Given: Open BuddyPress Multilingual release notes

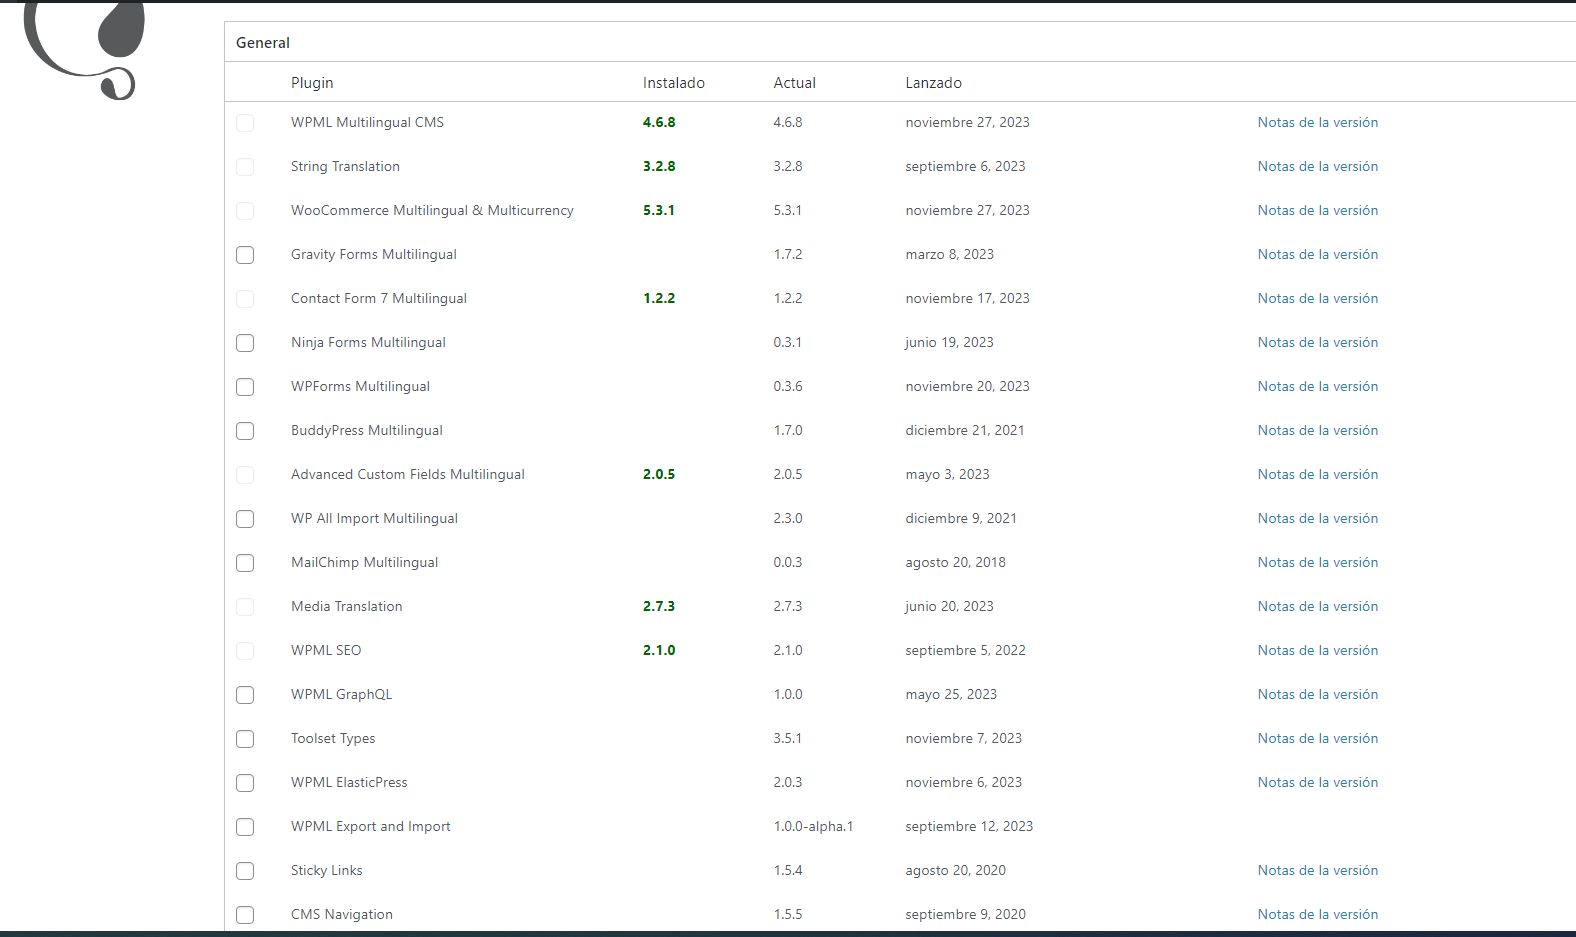Looking at the screenshot, I should pyautogui.click(x=1318, y=430).
